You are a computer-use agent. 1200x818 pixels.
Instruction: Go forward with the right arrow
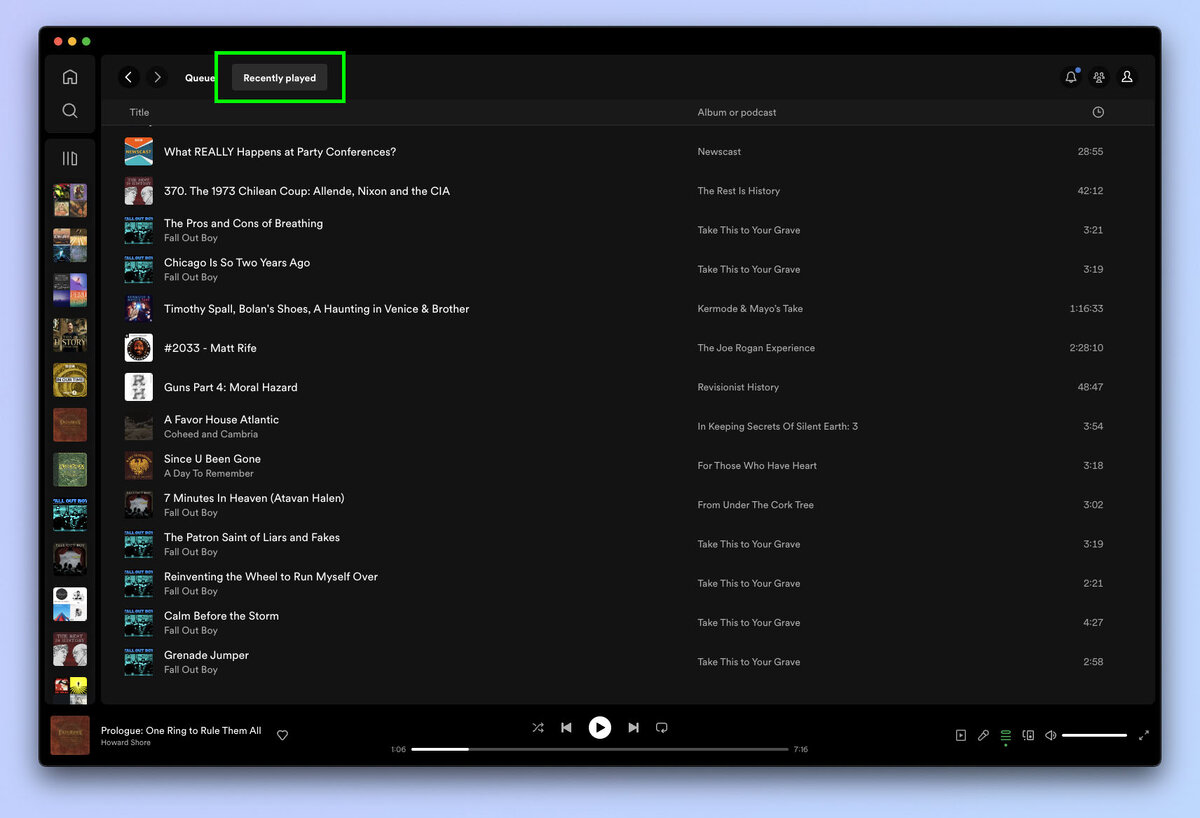point(157,77)
